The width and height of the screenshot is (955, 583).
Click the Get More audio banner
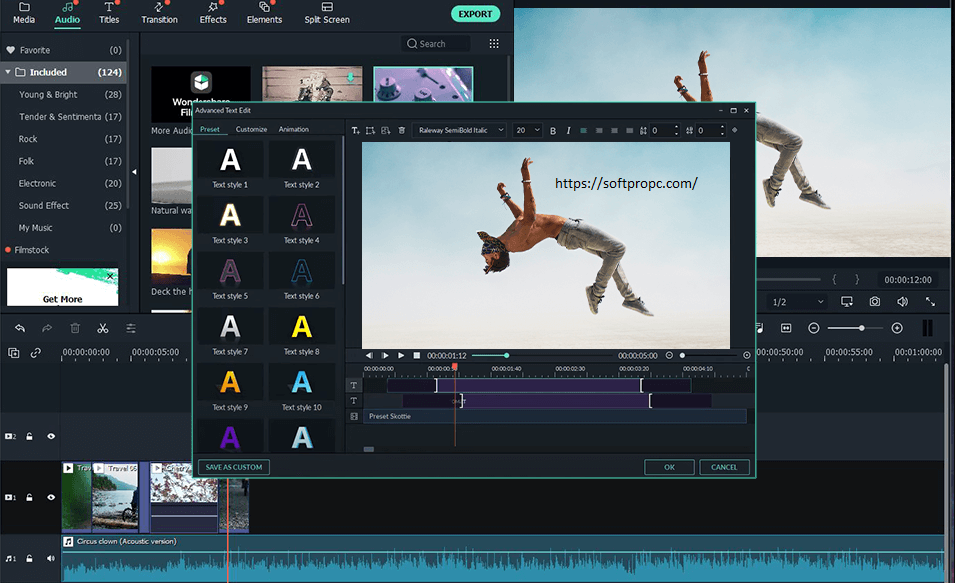[x=63, y=287]
